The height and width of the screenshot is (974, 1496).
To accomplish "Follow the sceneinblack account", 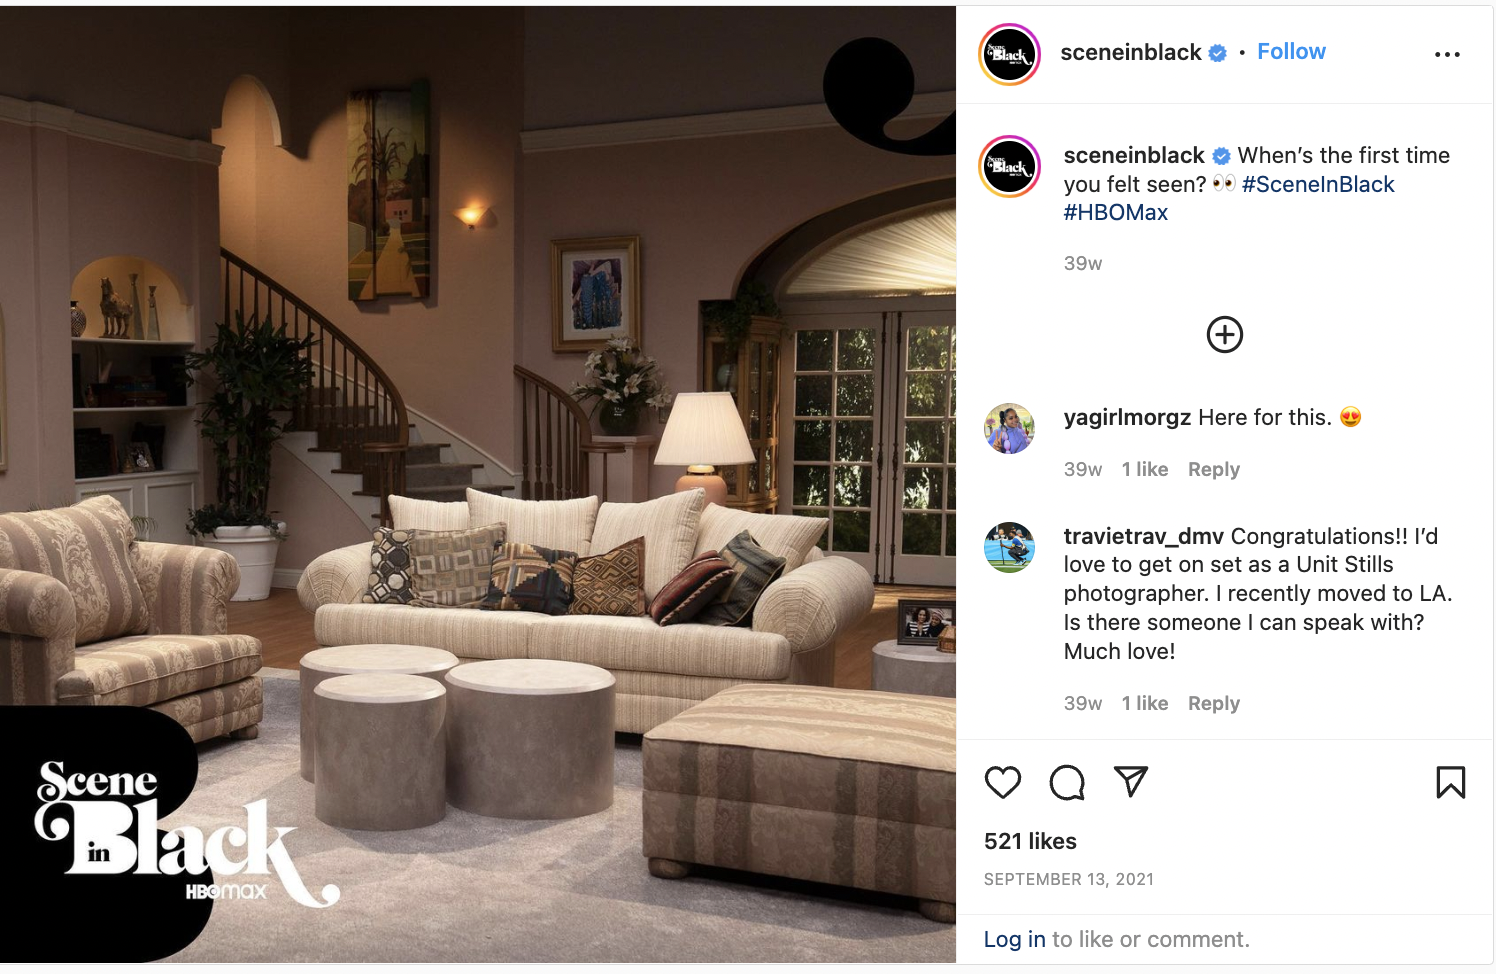I will (x=1291, y=52).
